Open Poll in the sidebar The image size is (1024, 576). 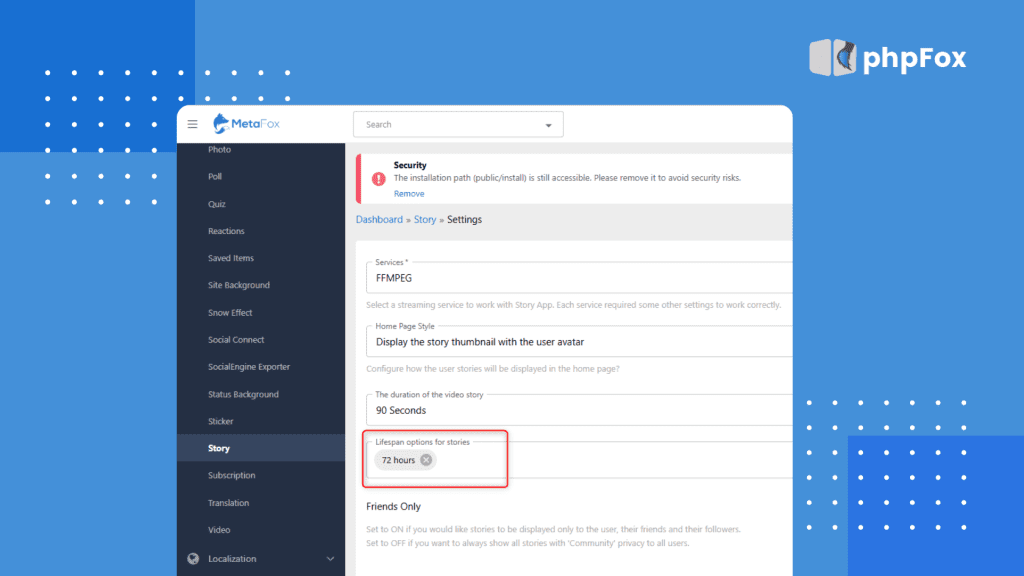click(215, 177)
